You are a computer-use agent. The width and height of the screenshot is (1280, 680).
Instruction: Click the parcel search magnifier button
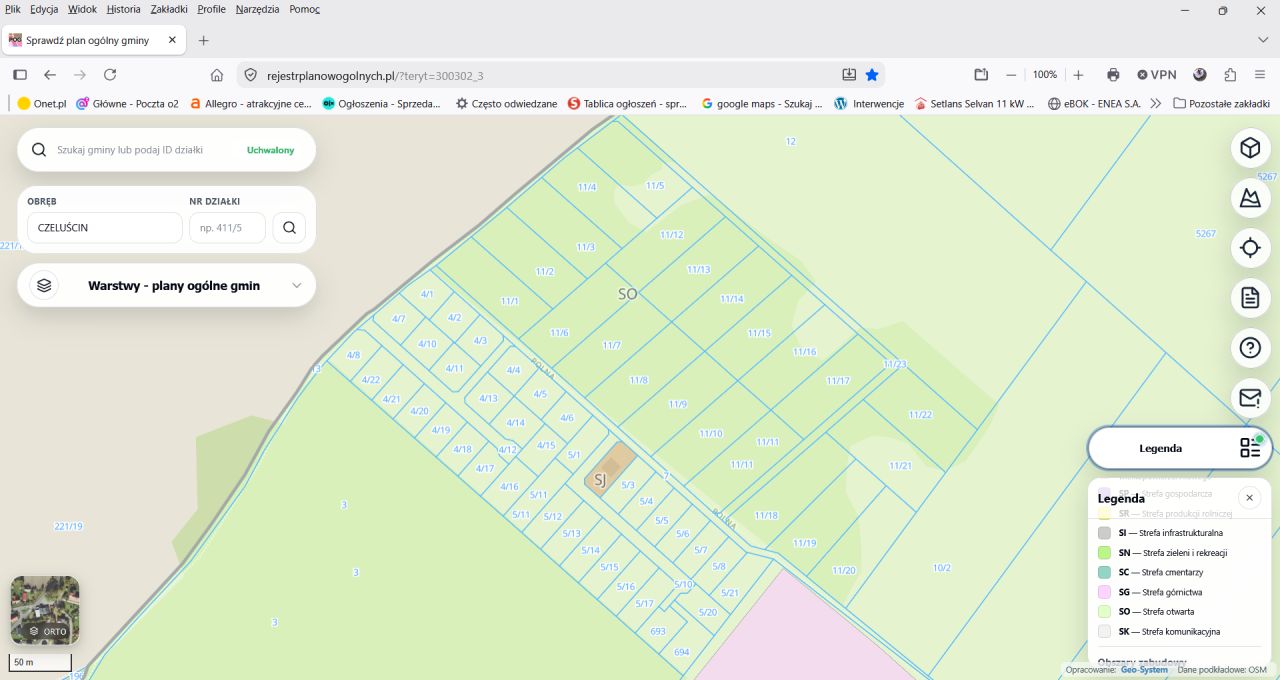pyautogui.click(x=289, y=227)
